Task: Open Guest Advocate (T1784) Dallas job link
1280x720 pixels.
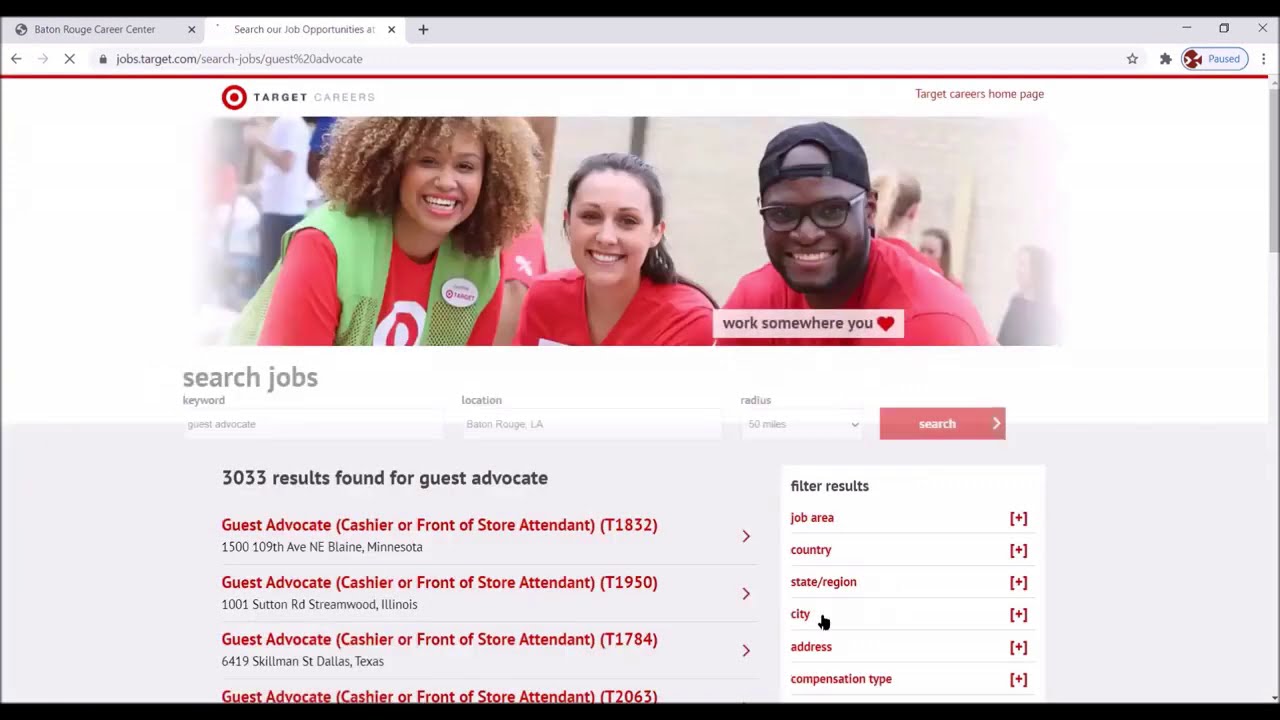Action: point(439,639)
